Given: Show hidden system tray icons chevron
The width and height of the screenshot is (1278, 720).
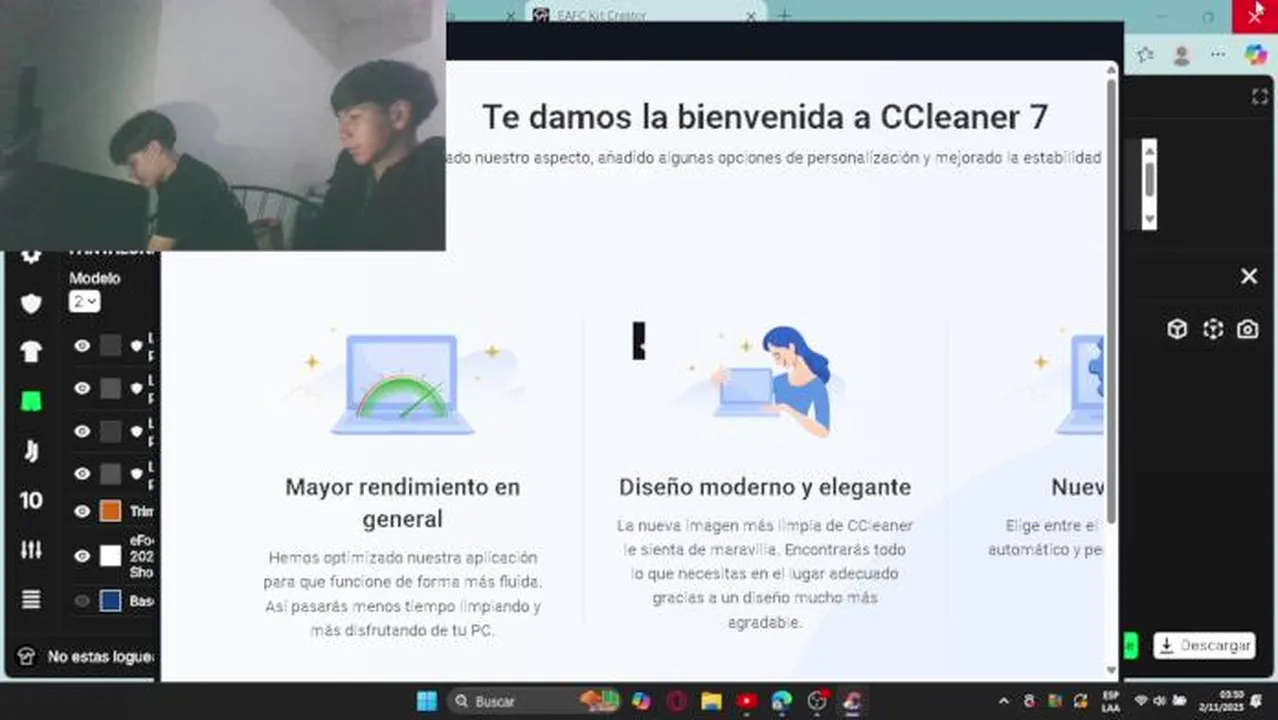Looking at the screenshot, I should (x=1004, y=701).
